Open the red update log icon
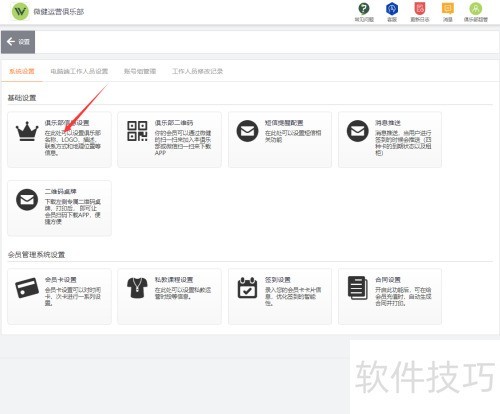The image size is (500, 414). click(x=420, y=9)
